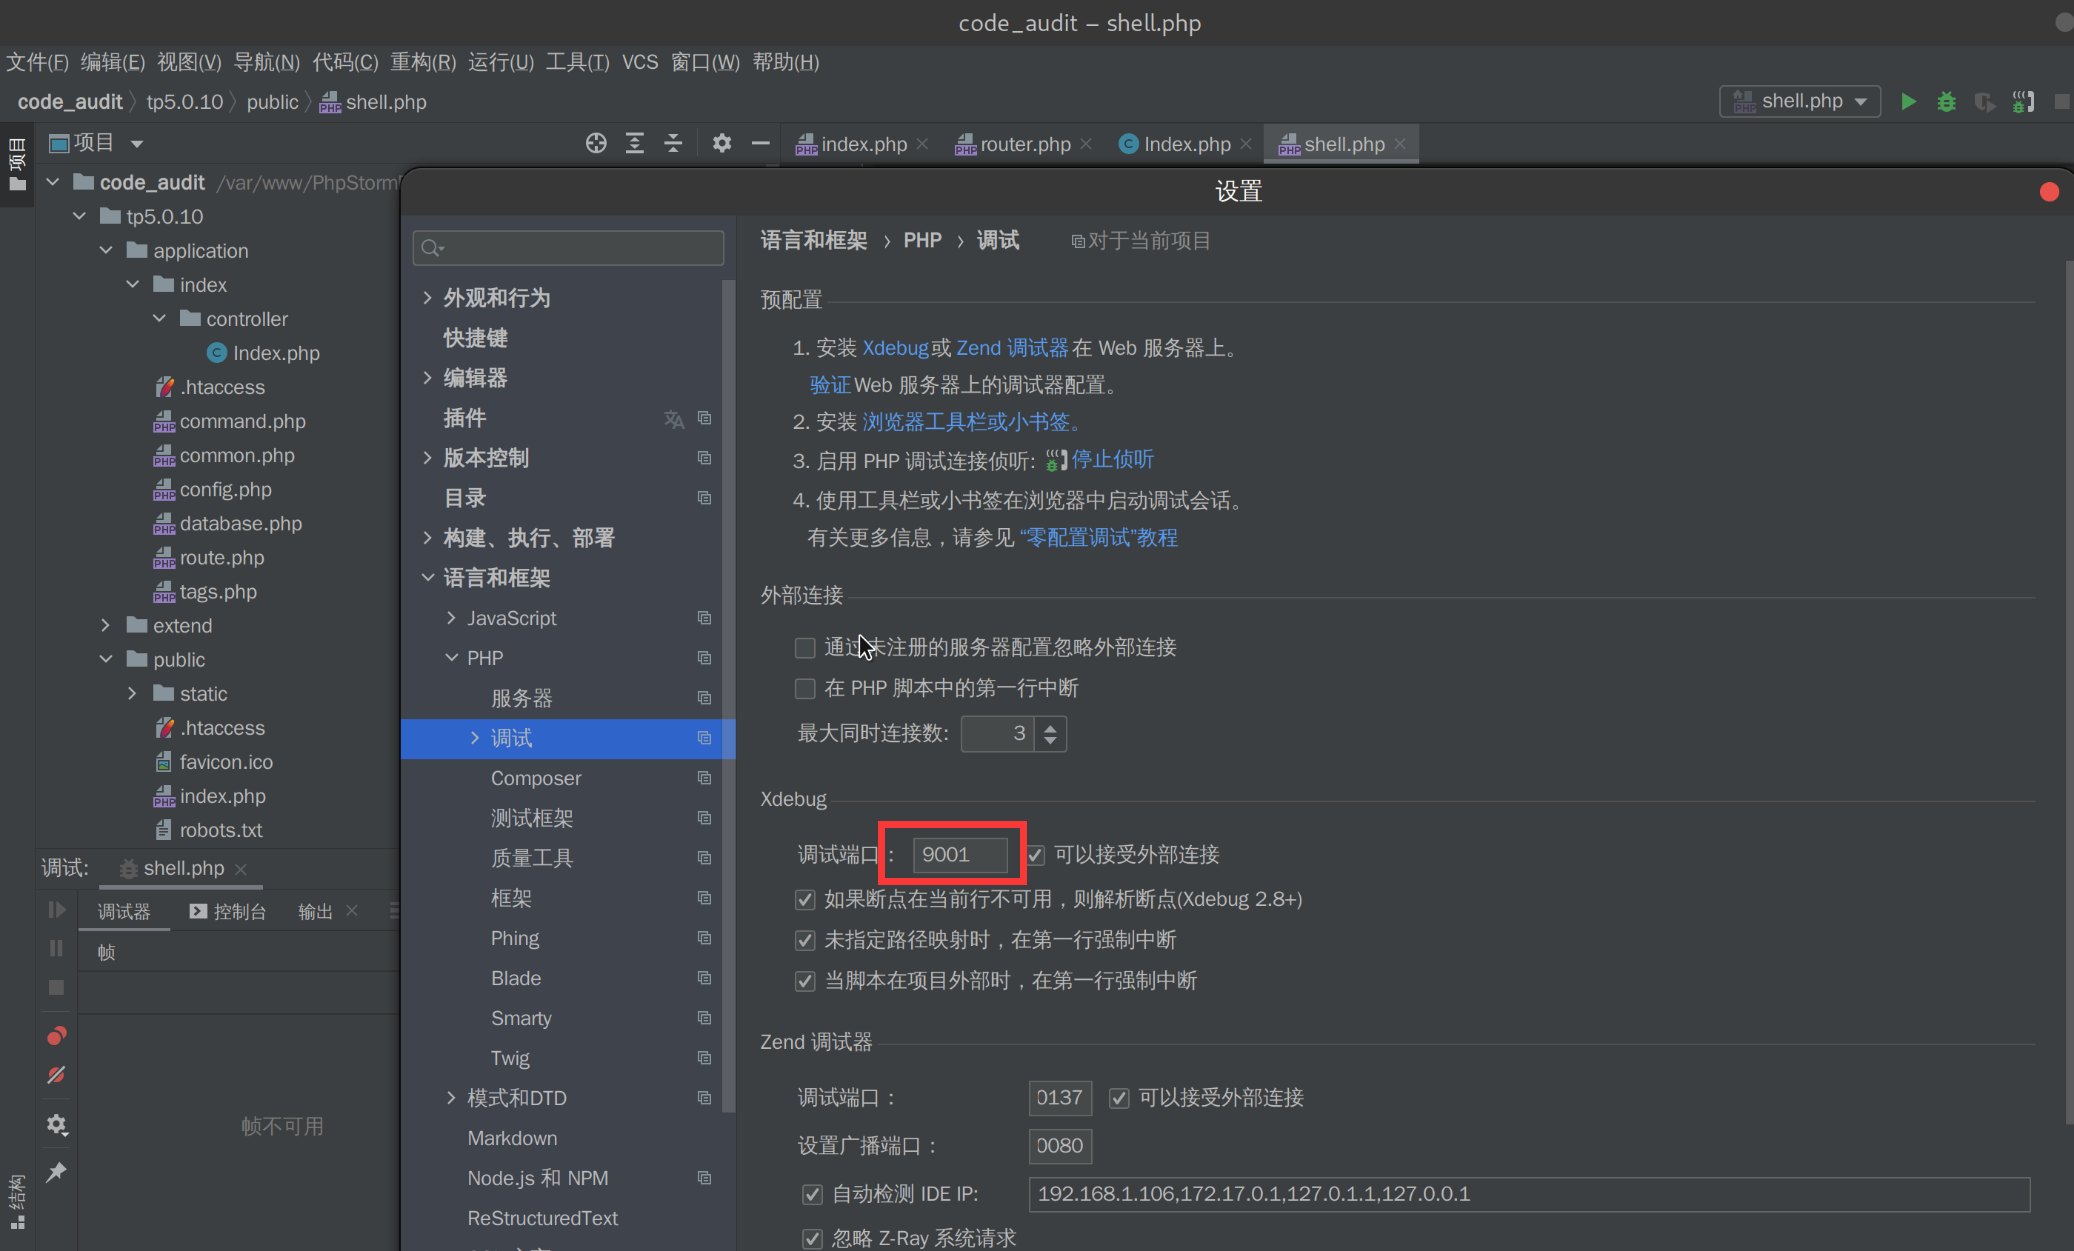Click max simultaneous connections stepper arrows
The width and height of the screenshot is (2074, 1251).
(x=1050, y=734)
